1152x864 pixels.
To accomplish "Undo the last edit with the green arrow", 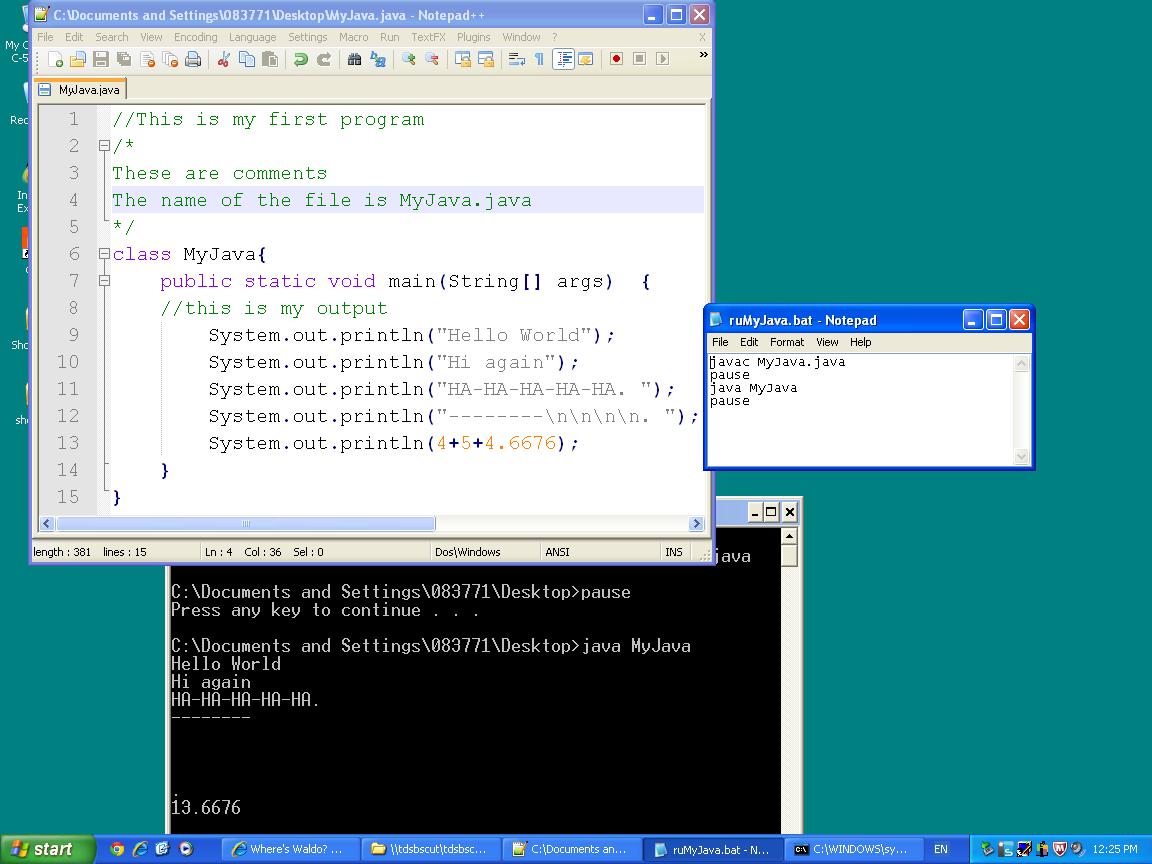I will click(x=300, y=60).
